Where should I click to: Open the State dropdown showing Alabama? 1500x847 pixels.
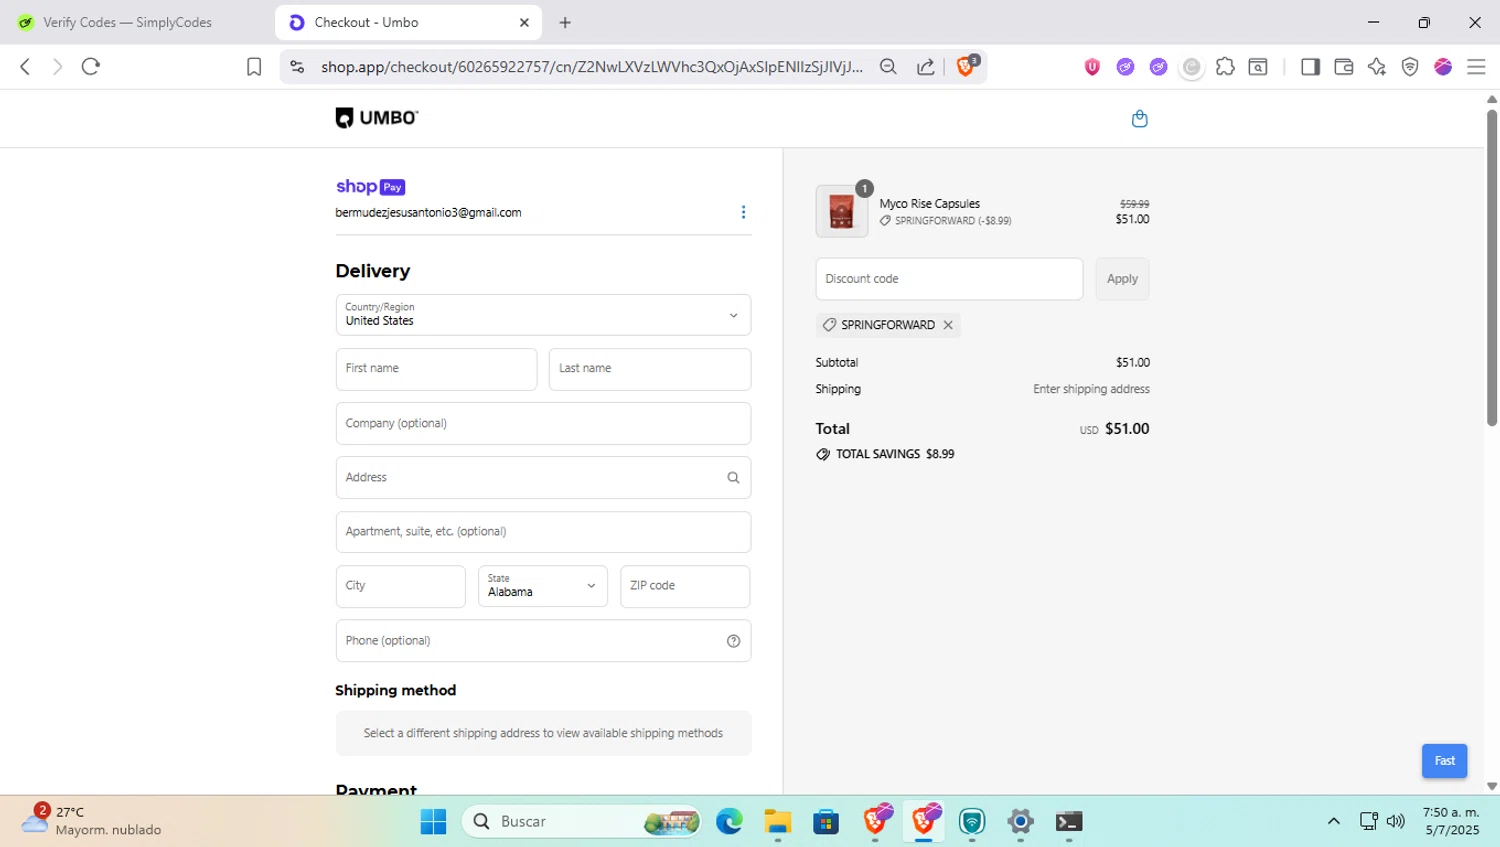coord(542,586)
